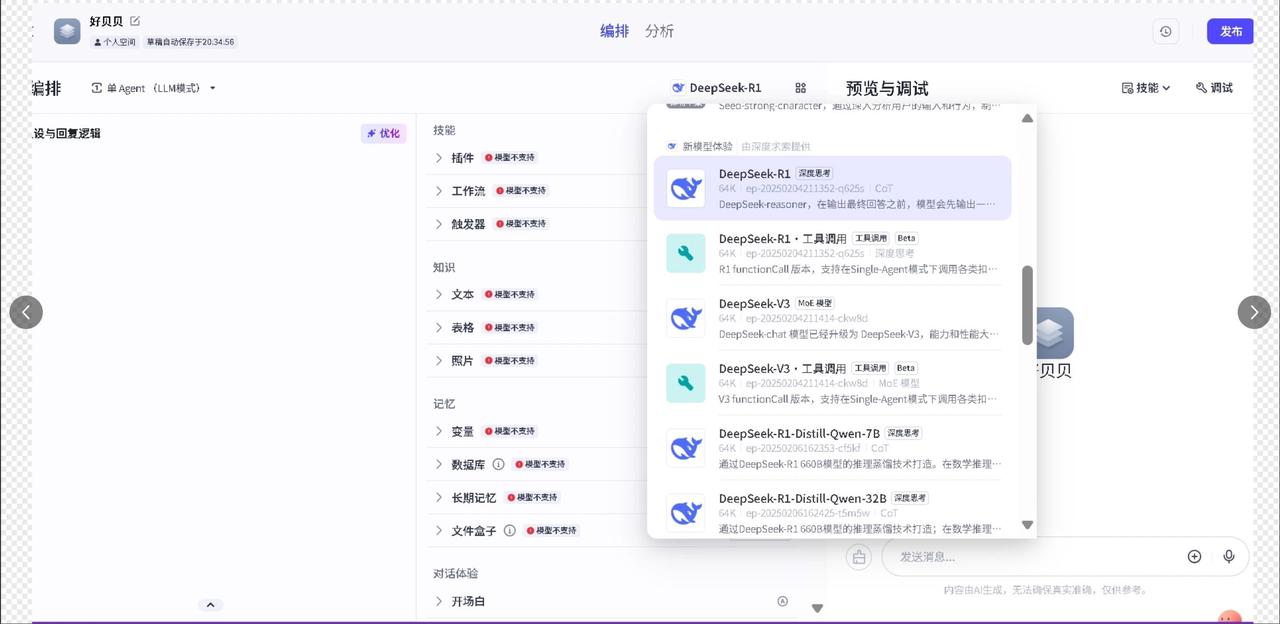The image size is (1280, 624).
Task: Click the wrench icon of DeepSeek-R1・工具调用 entry
Action: point(686,253)
